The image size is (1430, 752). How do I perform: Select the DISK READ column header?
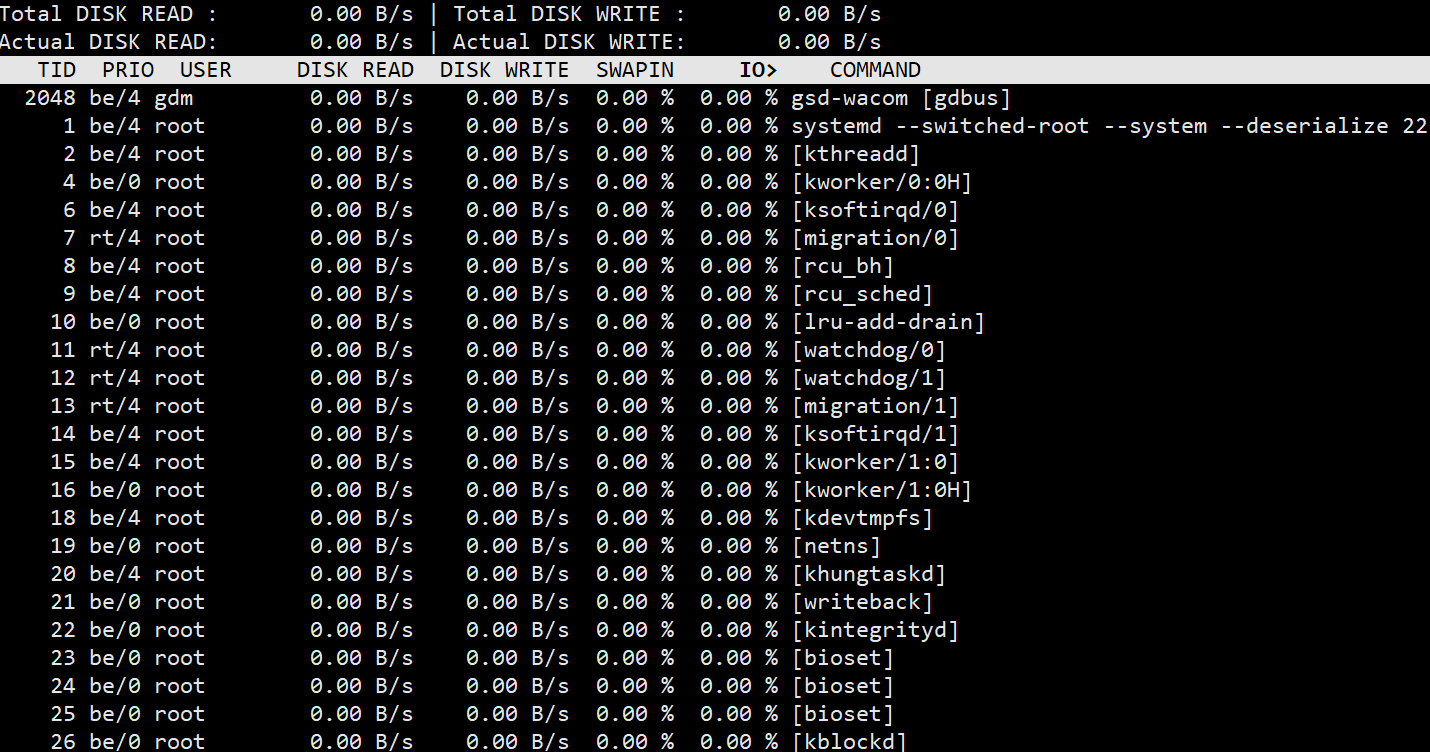(x=355, y=70)
